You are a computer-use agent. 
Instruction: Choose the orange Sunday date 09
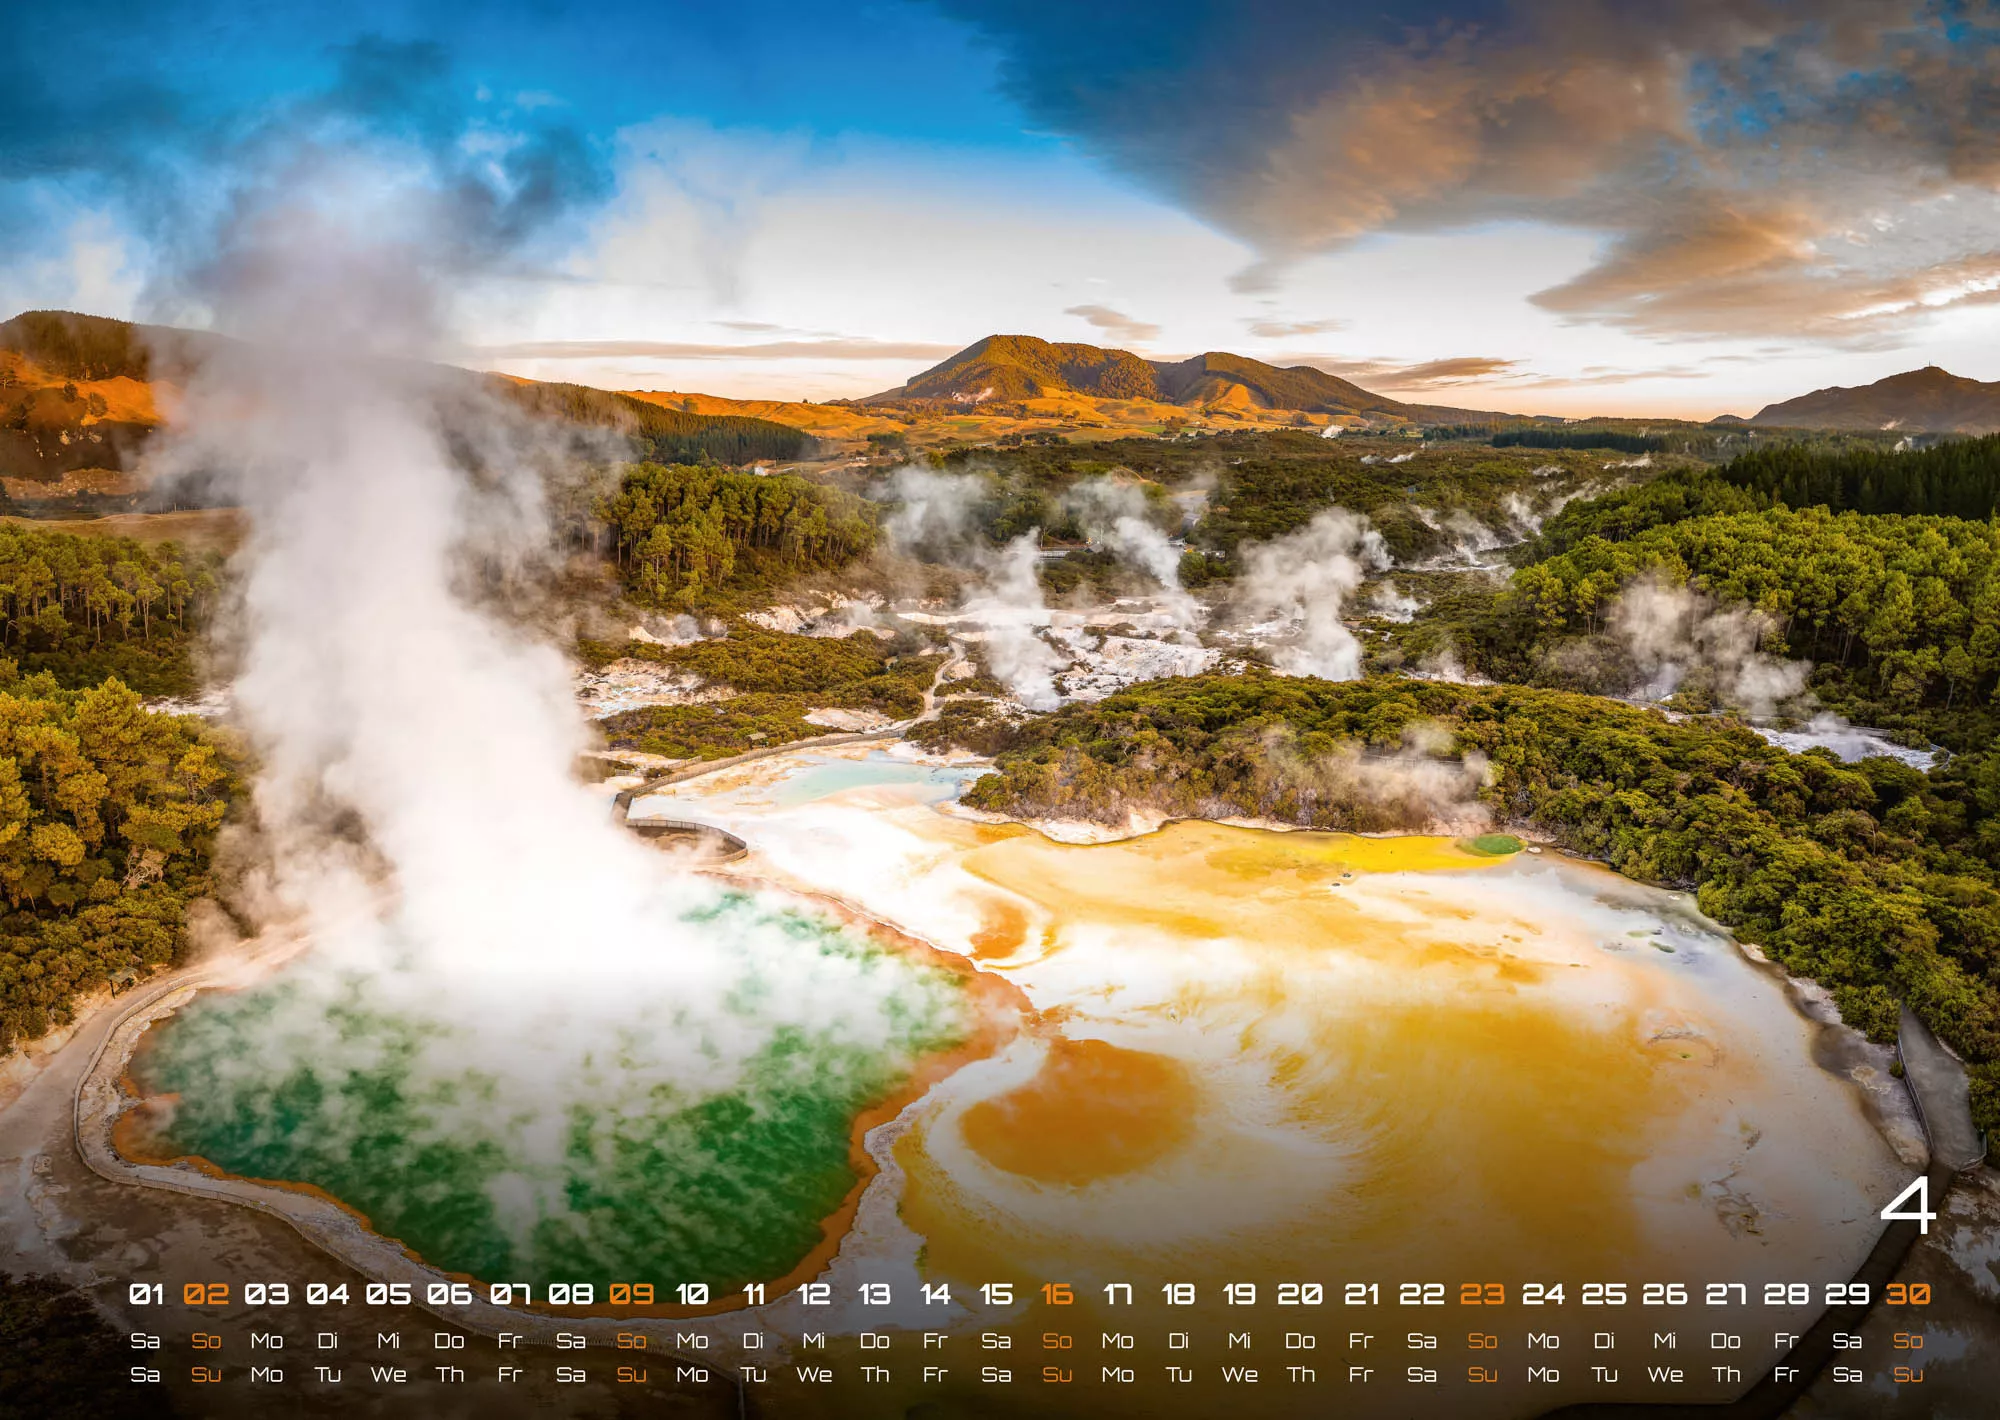[632, 1295]
